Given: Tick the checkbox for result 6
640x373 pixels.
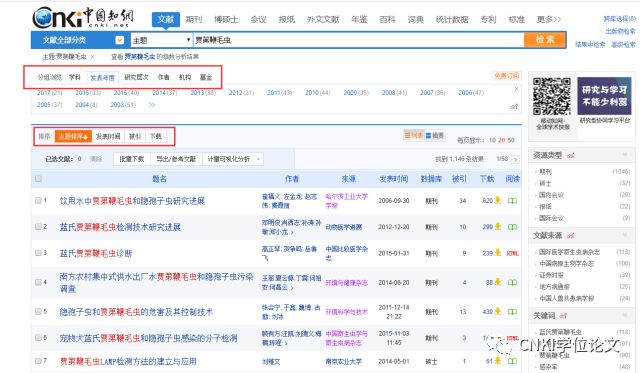Looking at the screenshot, I should [x=38, y=337].
